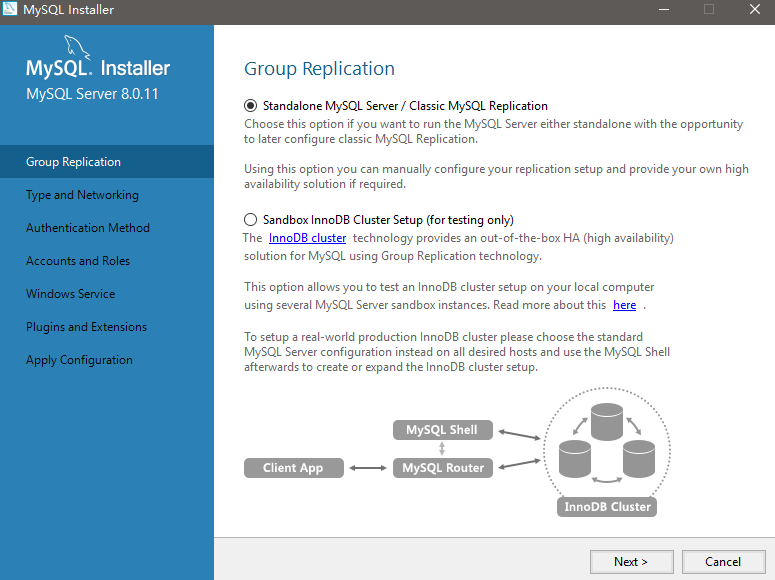Click the 'Group Replication' page heading
The height and width of the screenshot is (580, 775).
(319, 69)
